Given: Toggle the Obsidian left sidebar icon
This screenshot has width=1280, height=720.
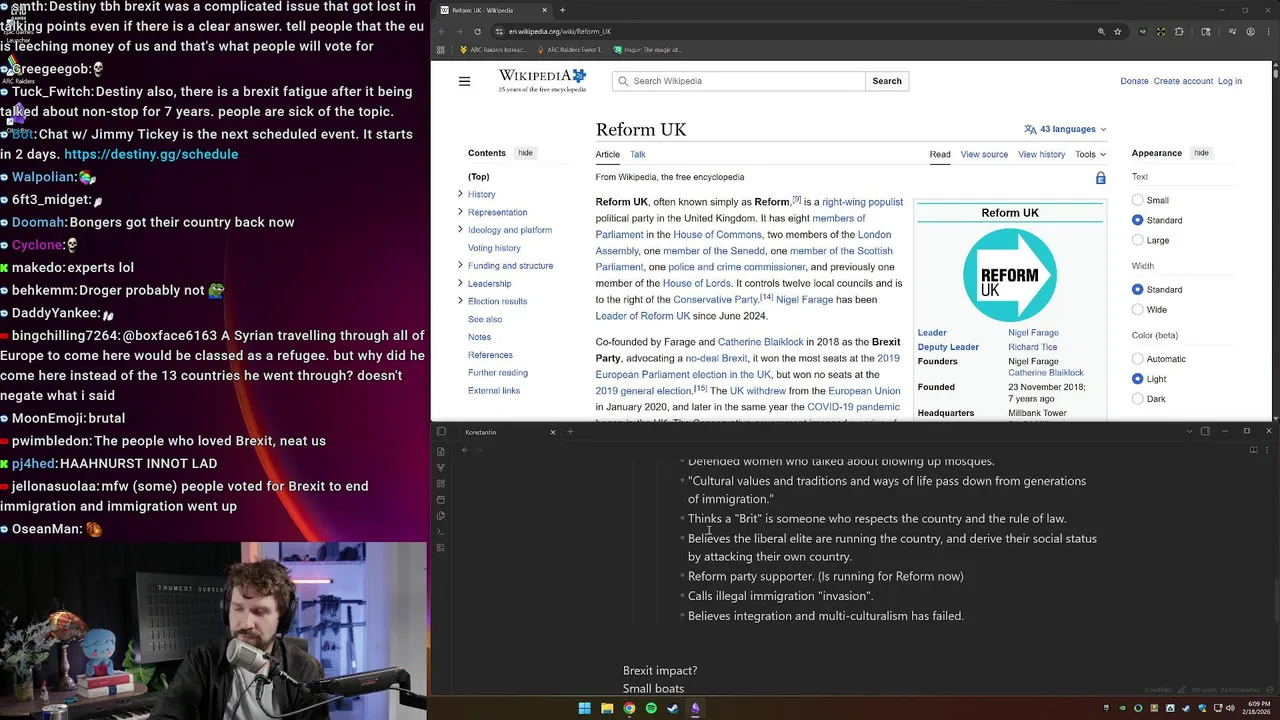Looking at the screenshot, I should click(x=441, y=432).
